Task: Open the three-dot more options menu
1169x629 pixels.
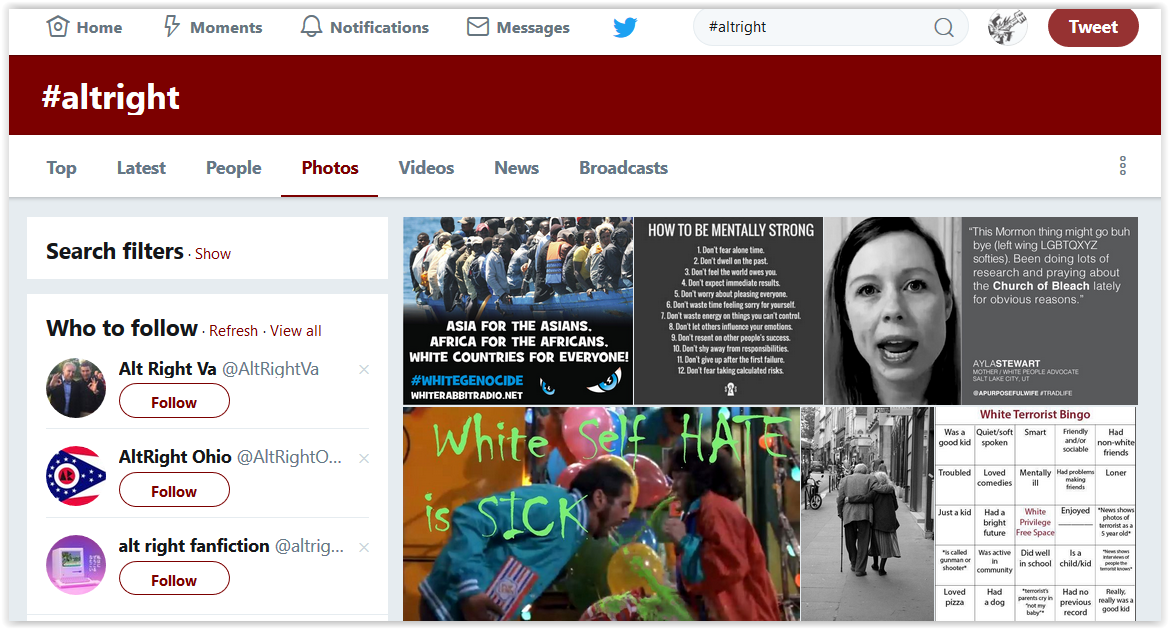Action: point(1122,165)
